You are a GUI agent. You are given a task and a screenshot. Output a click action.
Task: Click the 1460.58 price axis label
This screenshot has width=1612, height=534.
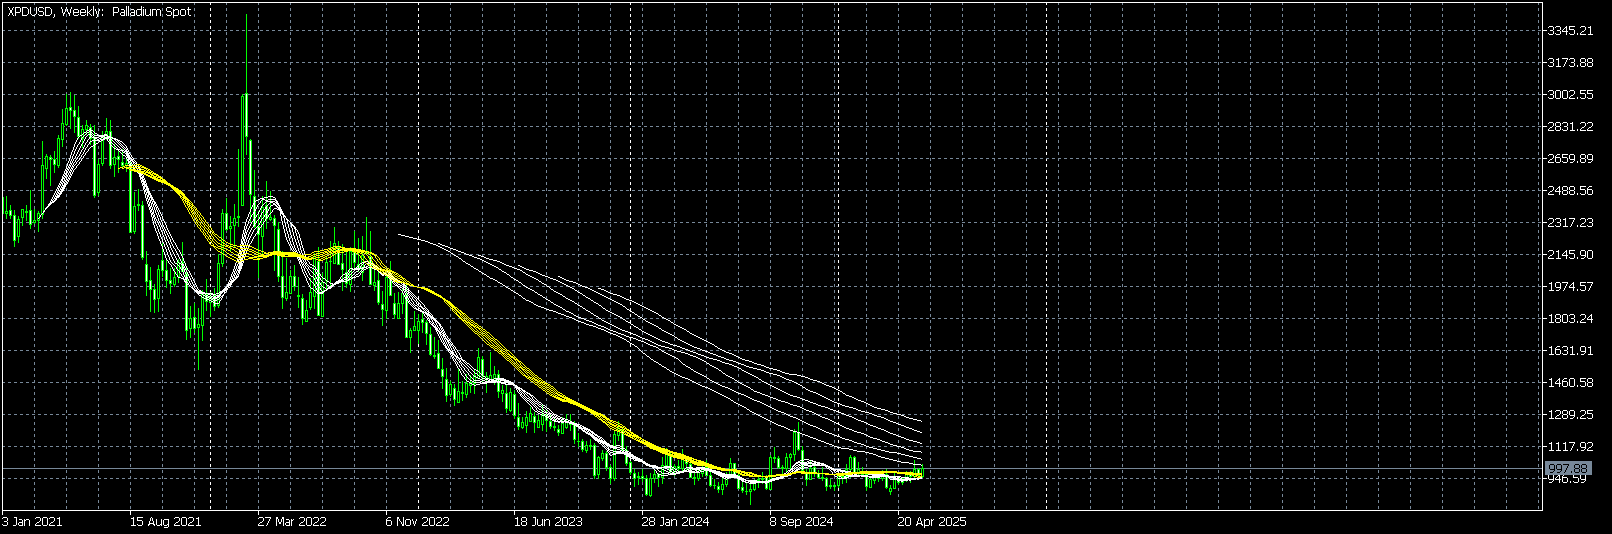pos(1569,383)
